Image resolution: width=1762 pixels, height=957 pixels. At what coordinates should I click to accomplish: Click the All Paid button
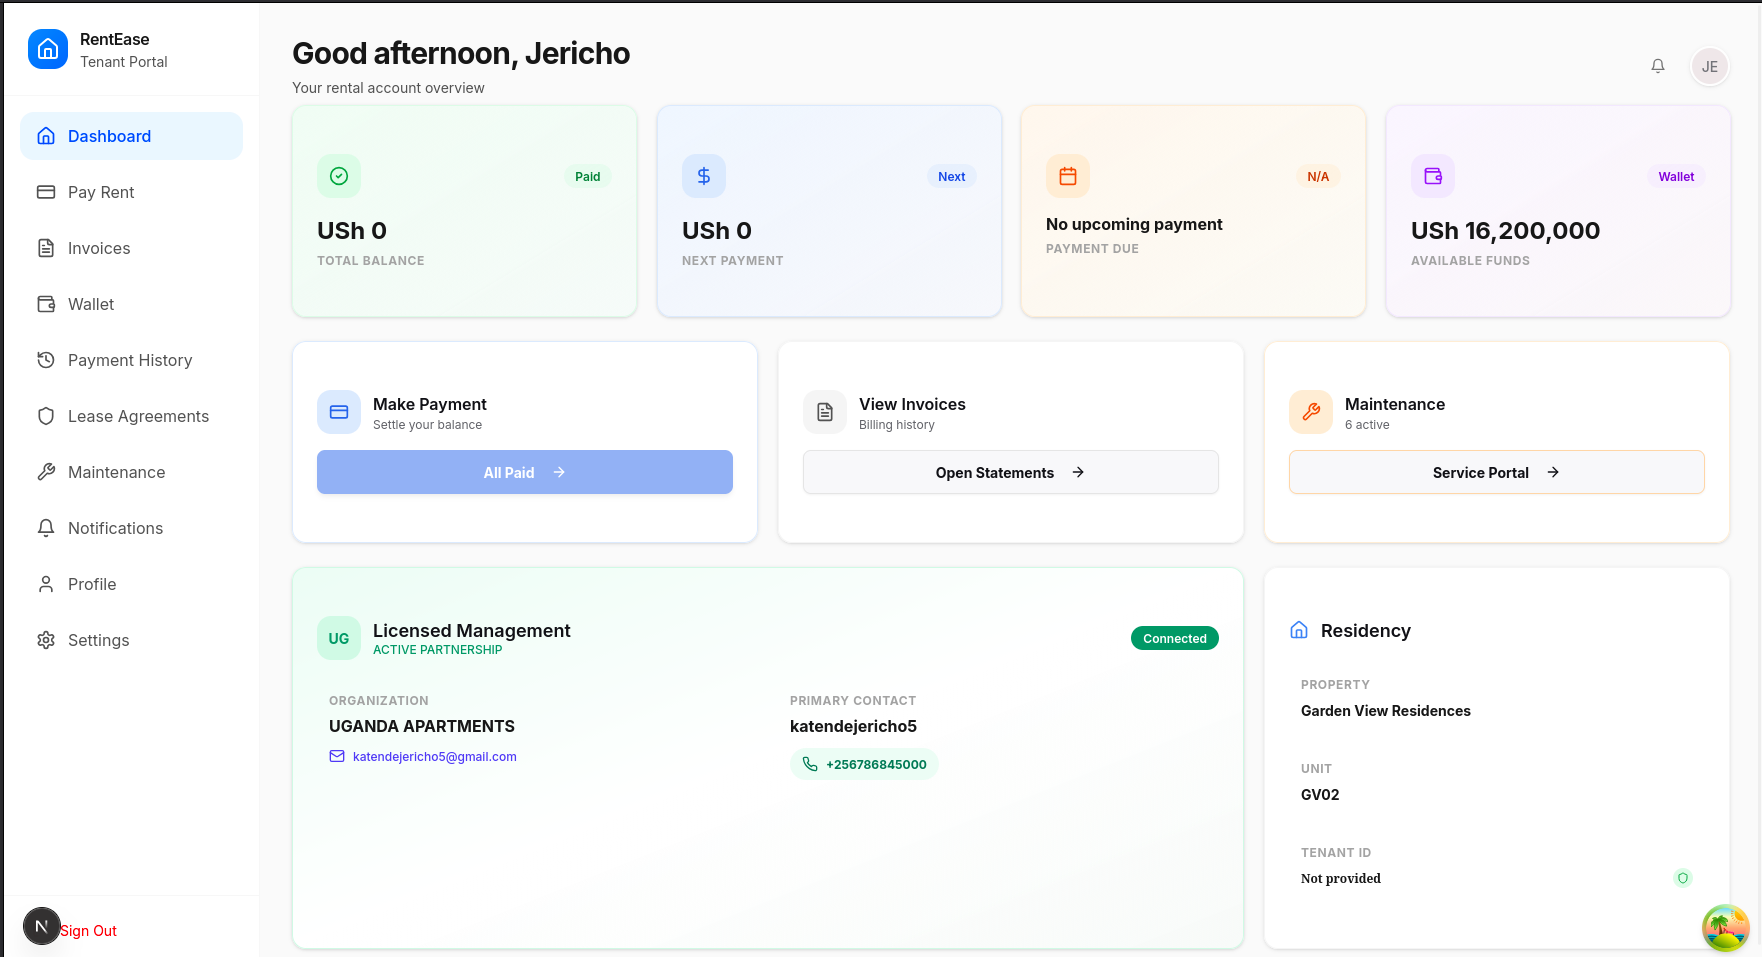[524, 472]
